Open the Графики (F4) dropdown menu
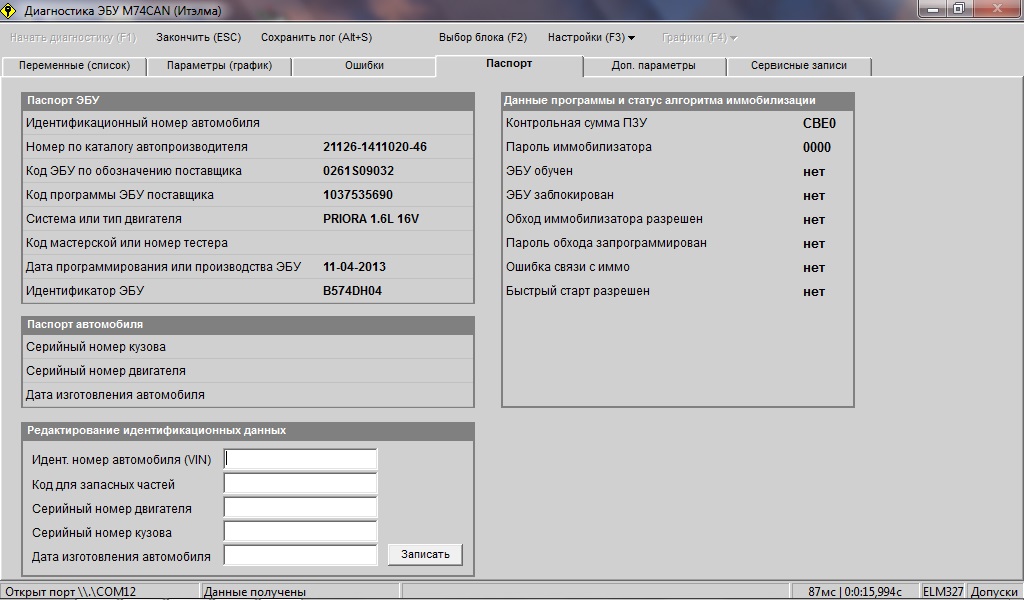Screen dimensions: 1024x600 pos(699,37)
